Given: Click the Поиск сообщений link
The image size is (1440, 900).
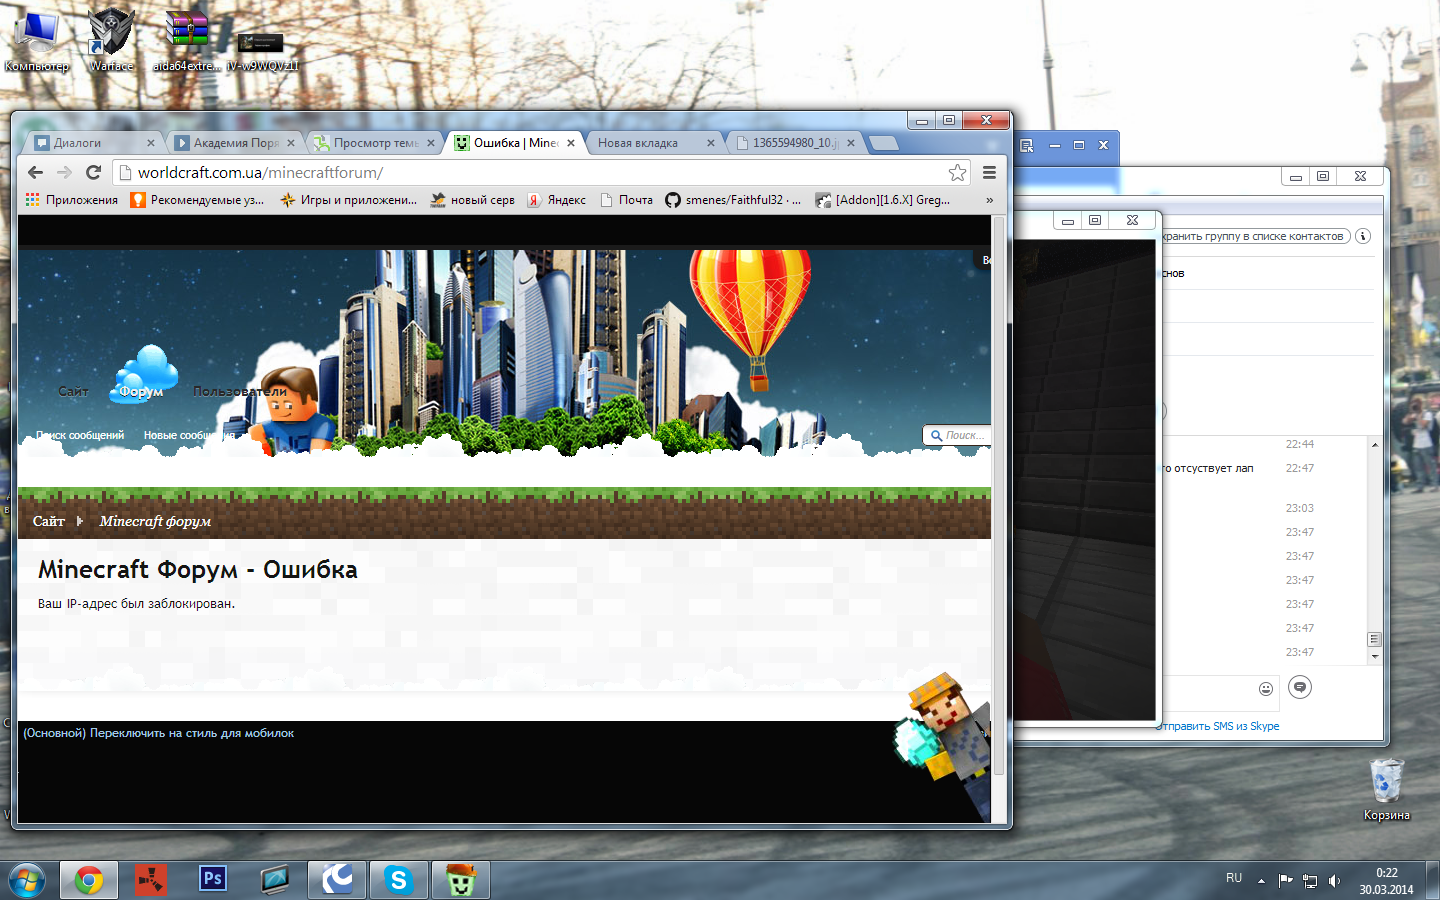Looking at the screenshot, I should click(x=80, y=435).
